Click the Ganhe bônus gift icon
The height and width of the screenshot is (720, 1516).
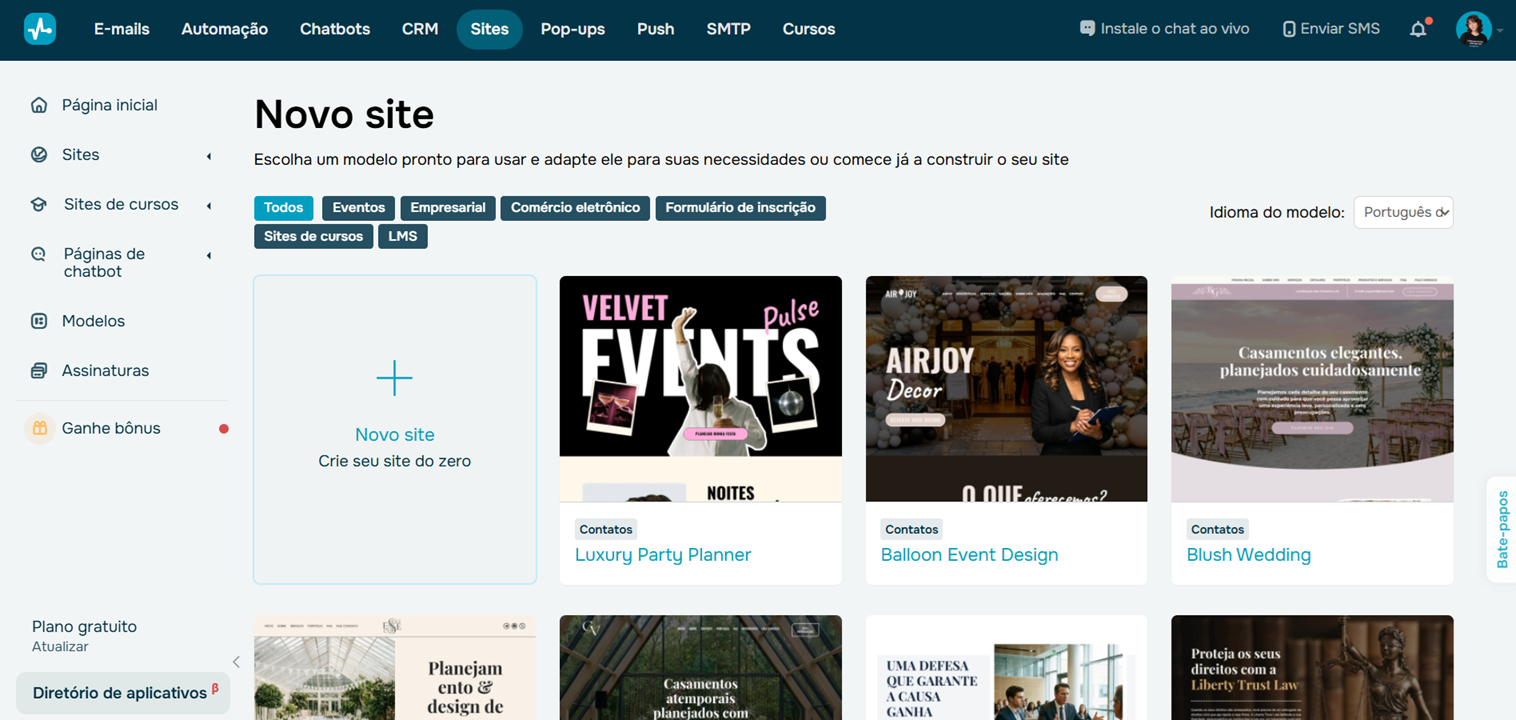click(x=39, y=428)
